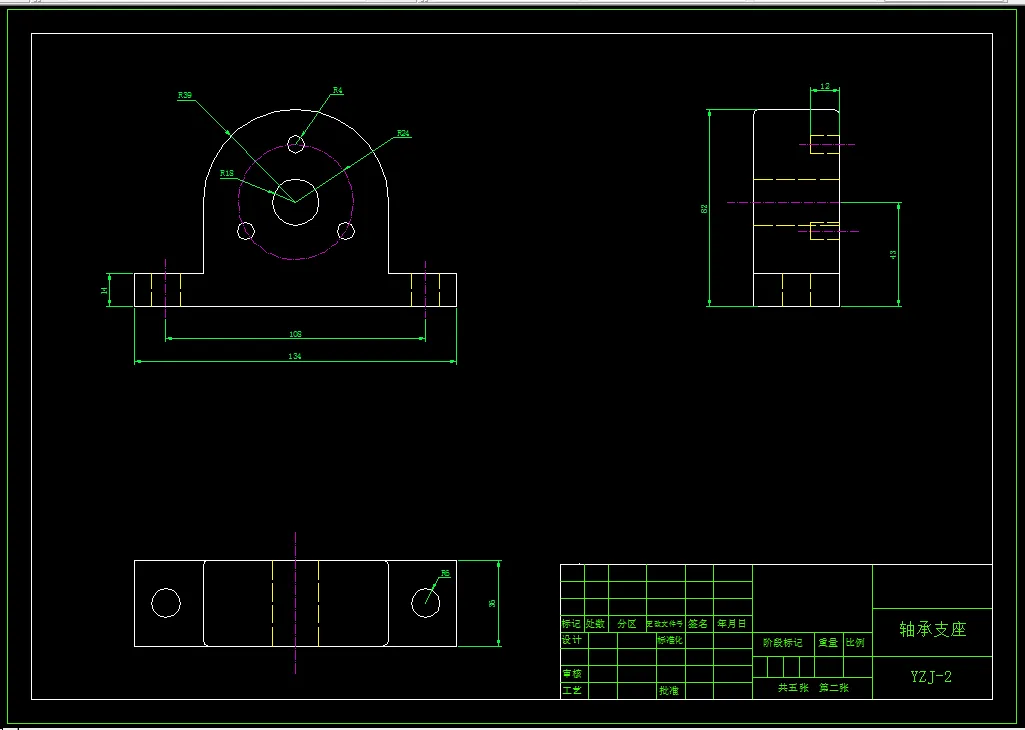1025x730 pixels.
Task: Select the R4 radius dimension label
Action: point(338,91)
